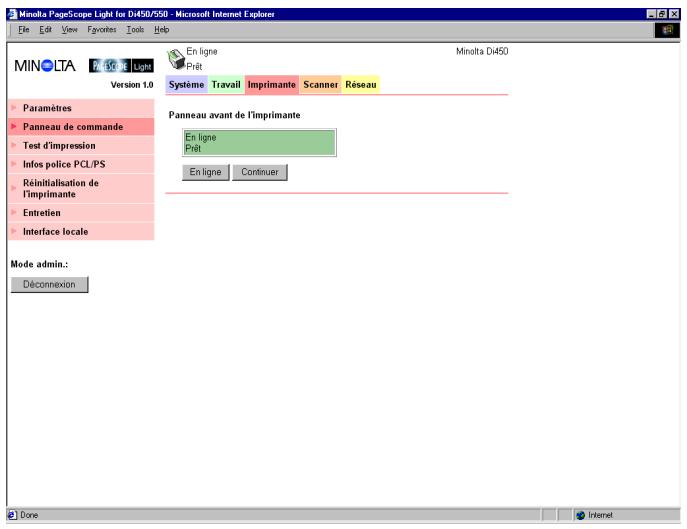Open the Tools menu
Image resolution: width=687 pixels, height=529 pixels.
[x=135, y=29]
